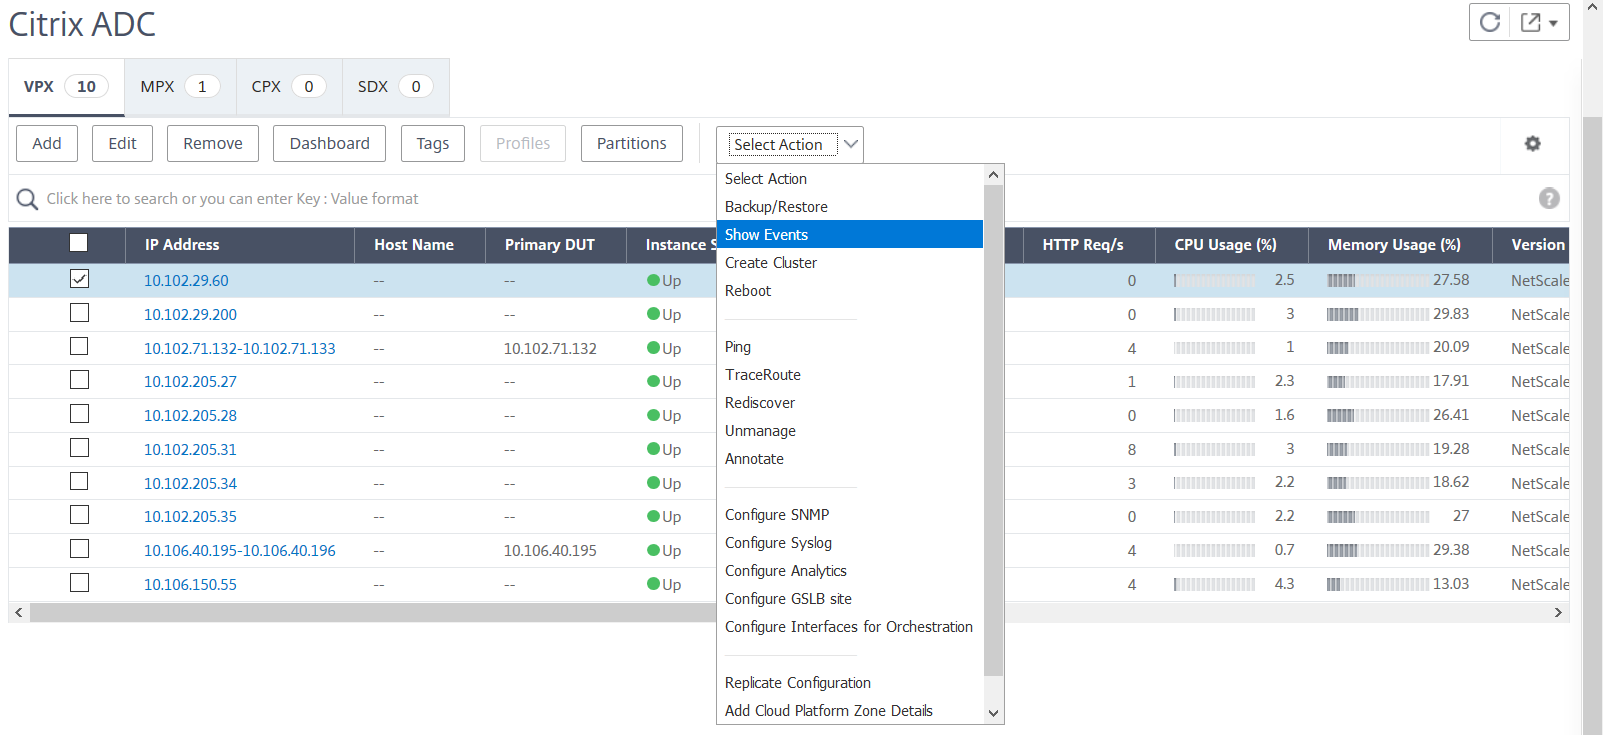Open instance link 10.102.205.28
This screenshot has height=735, width=1603.
pos(190,415)
